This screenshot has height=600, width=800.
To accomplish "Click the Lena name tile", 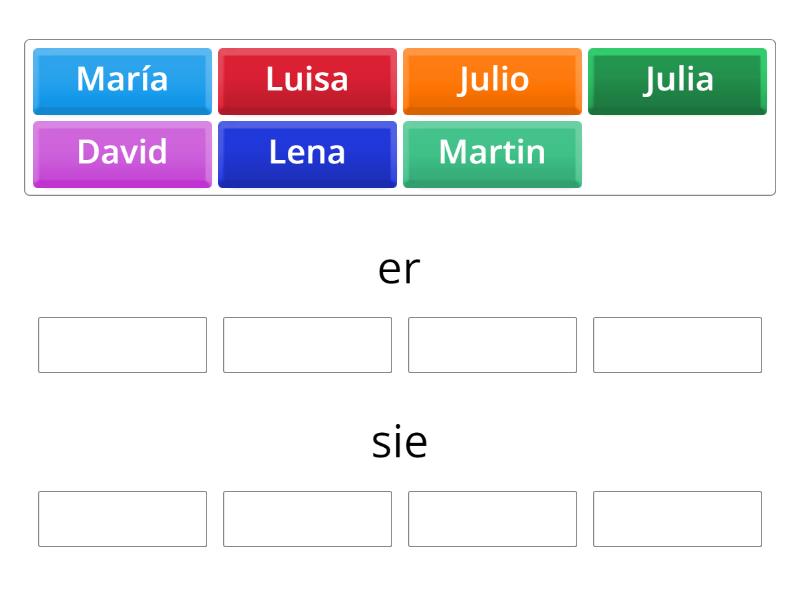I will coord(307,153).
